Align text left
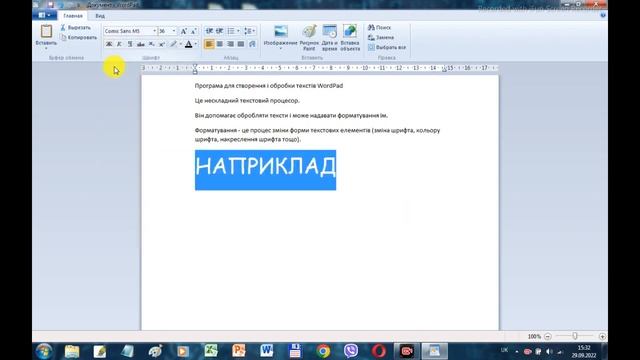Screen dimensions: 640x360 [x=209, y=44]
